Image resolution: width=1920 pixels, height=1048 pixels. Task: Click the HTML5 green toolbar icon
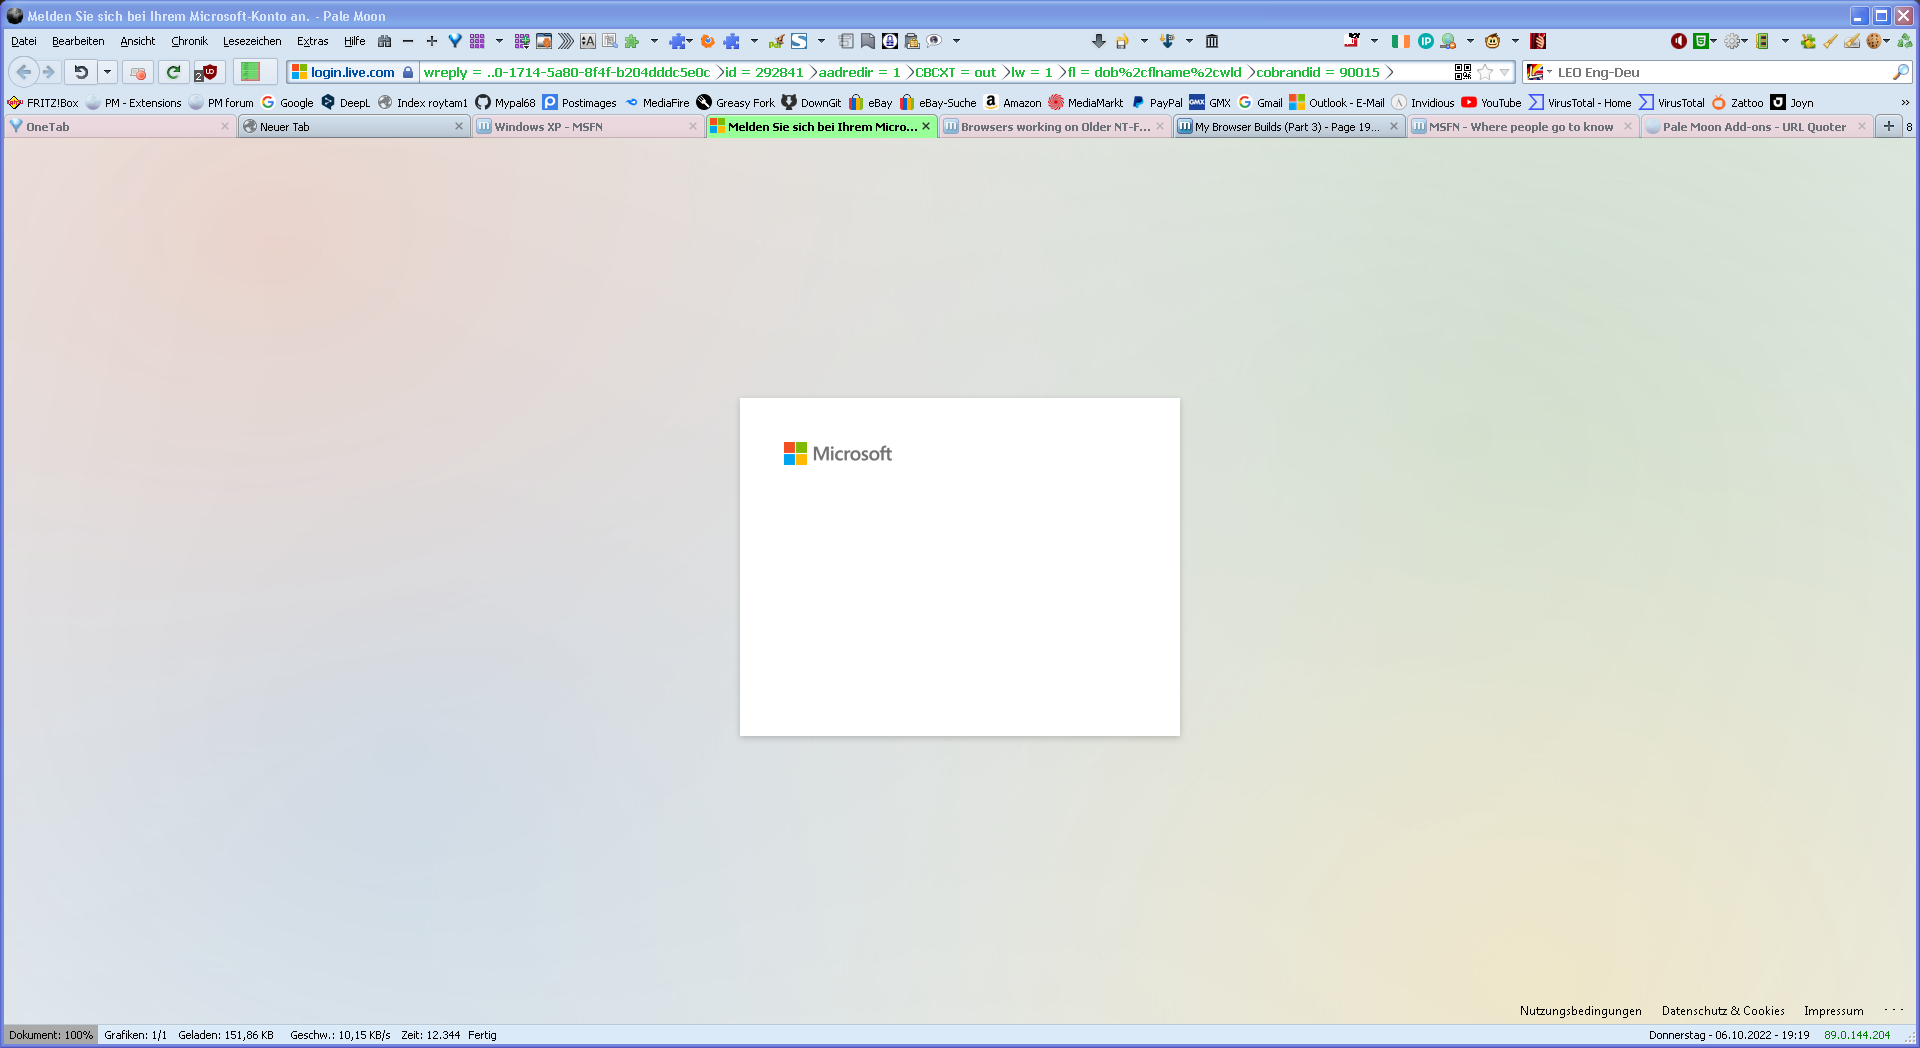point(1700,41)
